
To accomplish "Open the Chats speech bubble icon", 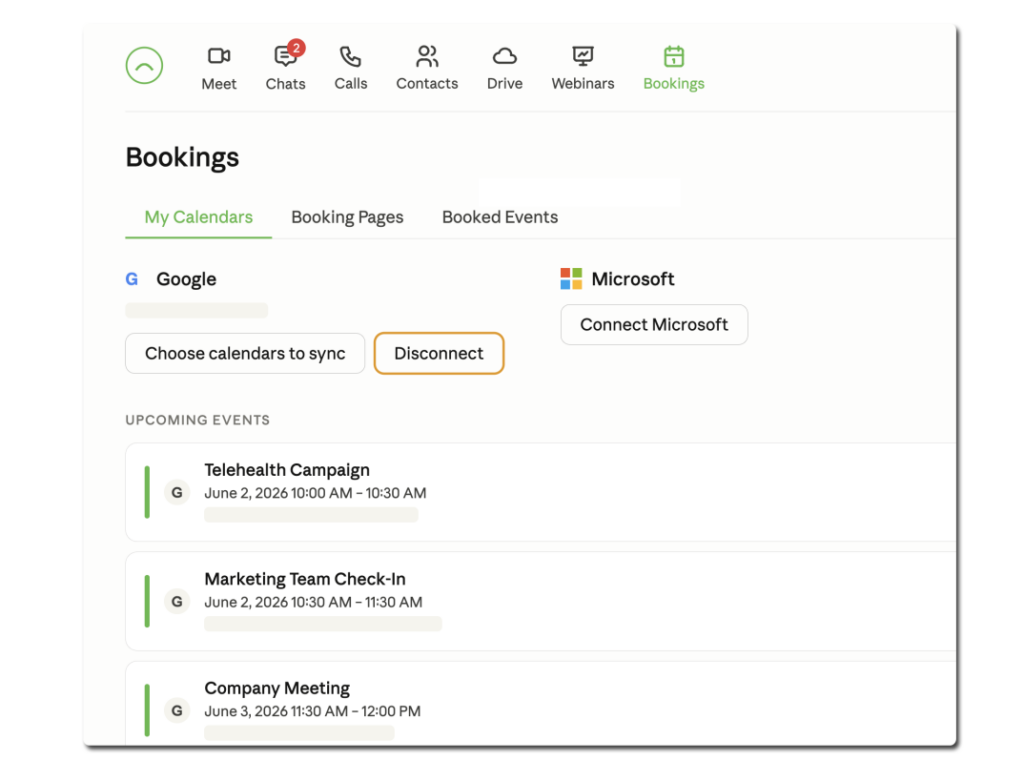I will pyautogui.click(x=285, y=57).
